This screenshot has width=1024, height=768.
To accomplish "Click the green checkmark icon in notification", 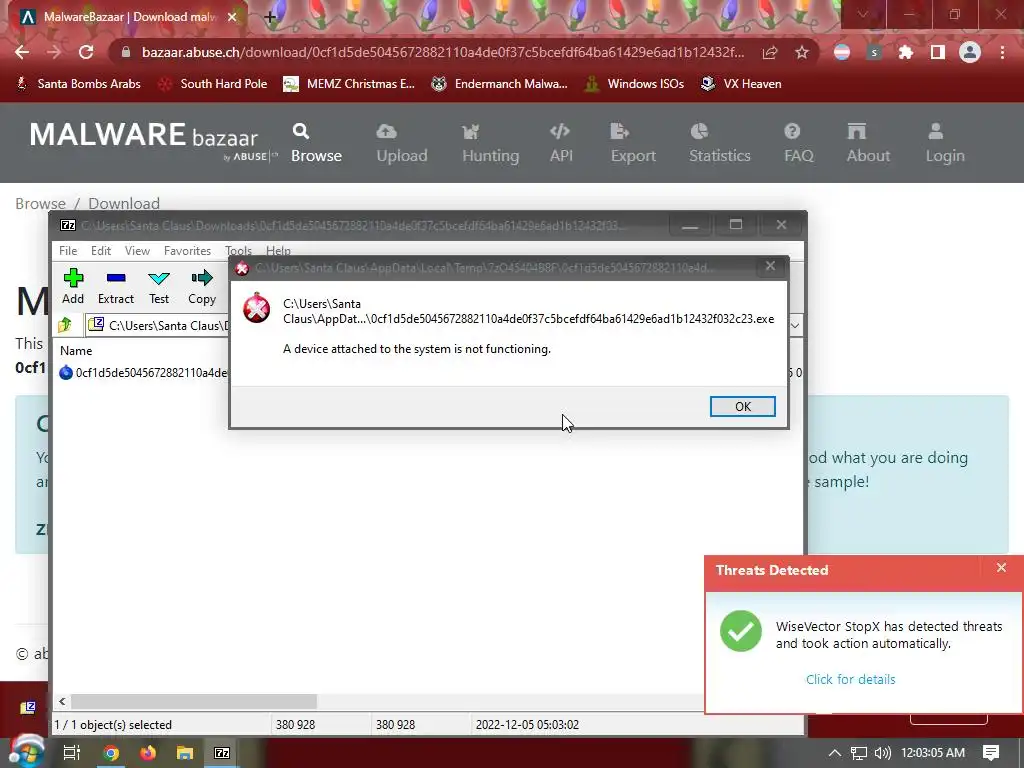I will [741, 632].
